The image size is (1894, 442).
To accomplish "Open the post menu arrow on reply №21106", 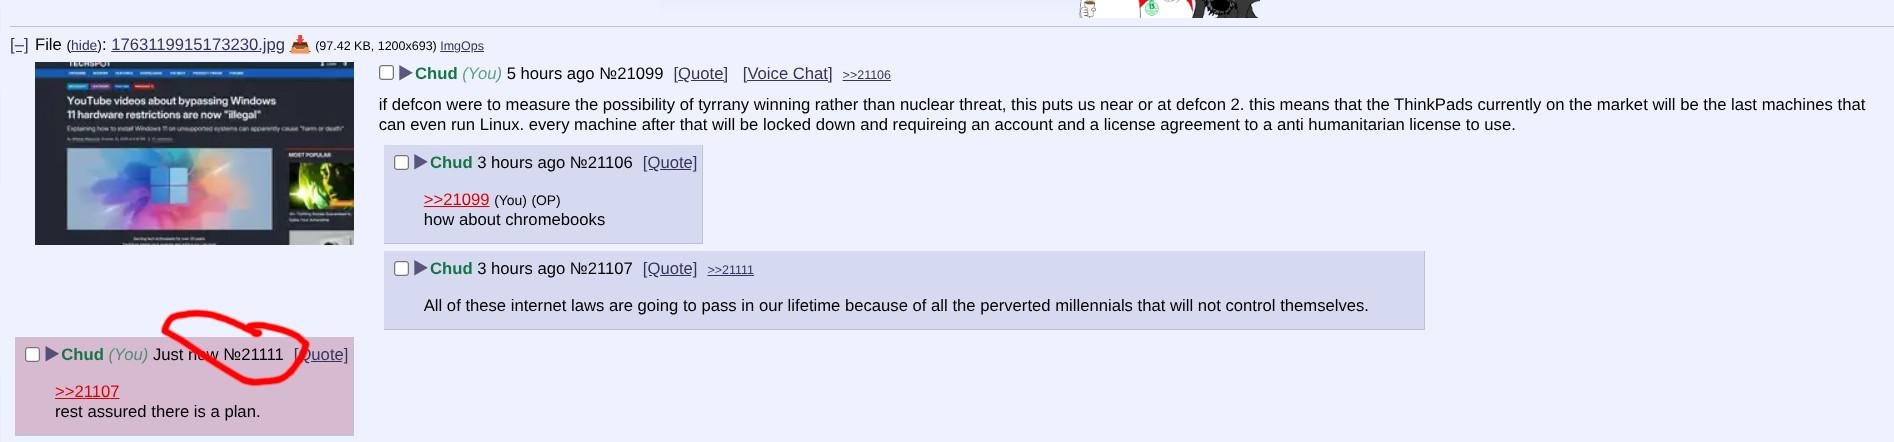I will click(421, 162).
